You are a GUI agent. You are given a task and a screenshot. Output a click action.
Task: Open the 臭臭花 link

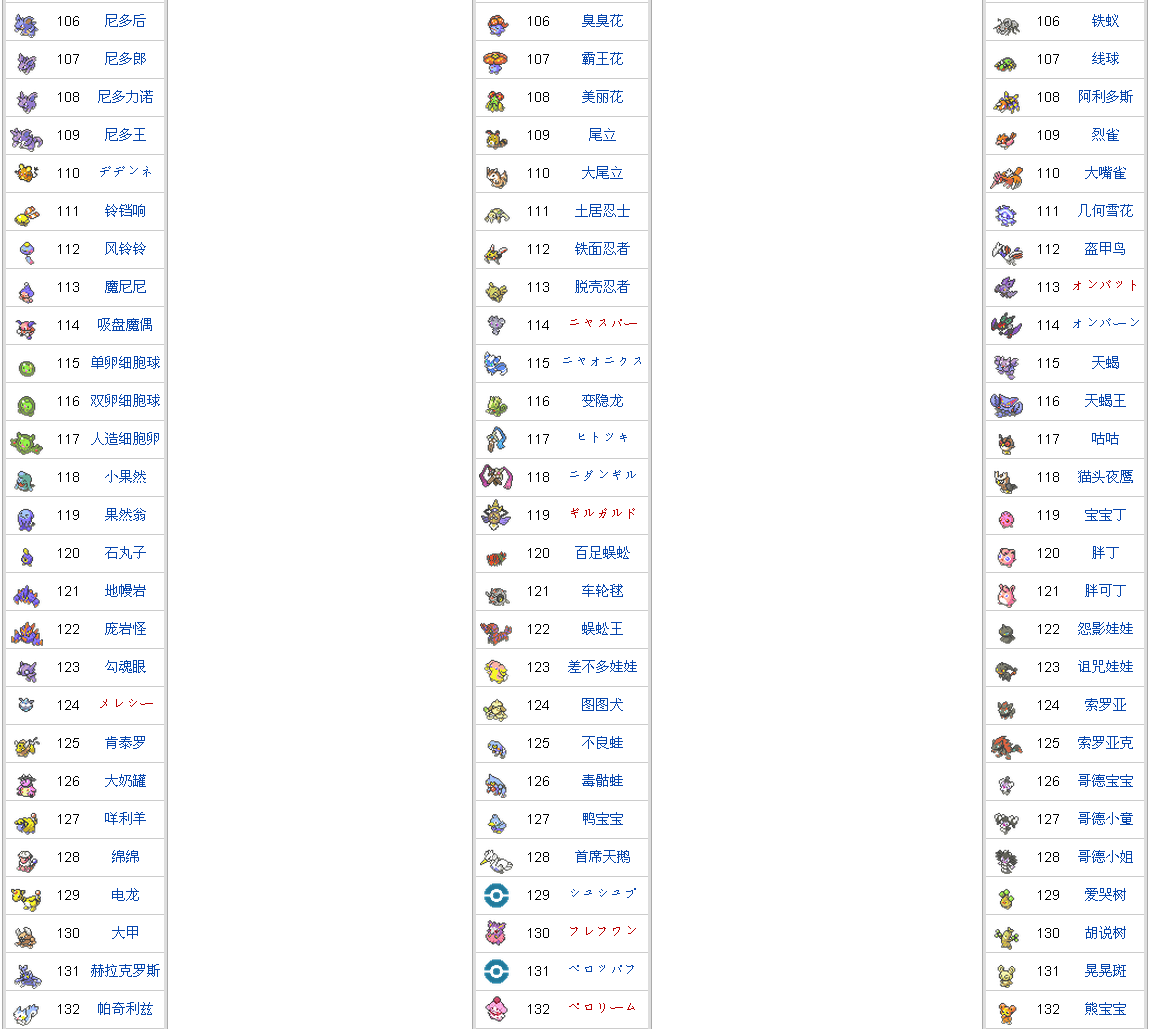click(x=602, y=21)
